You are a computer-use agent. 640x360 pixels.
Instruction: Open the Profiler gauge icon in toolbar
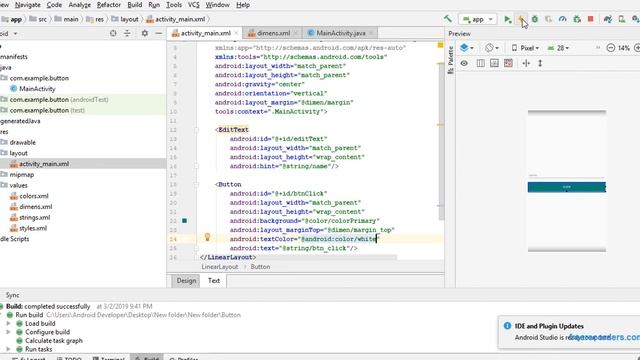tap(562, 19)
